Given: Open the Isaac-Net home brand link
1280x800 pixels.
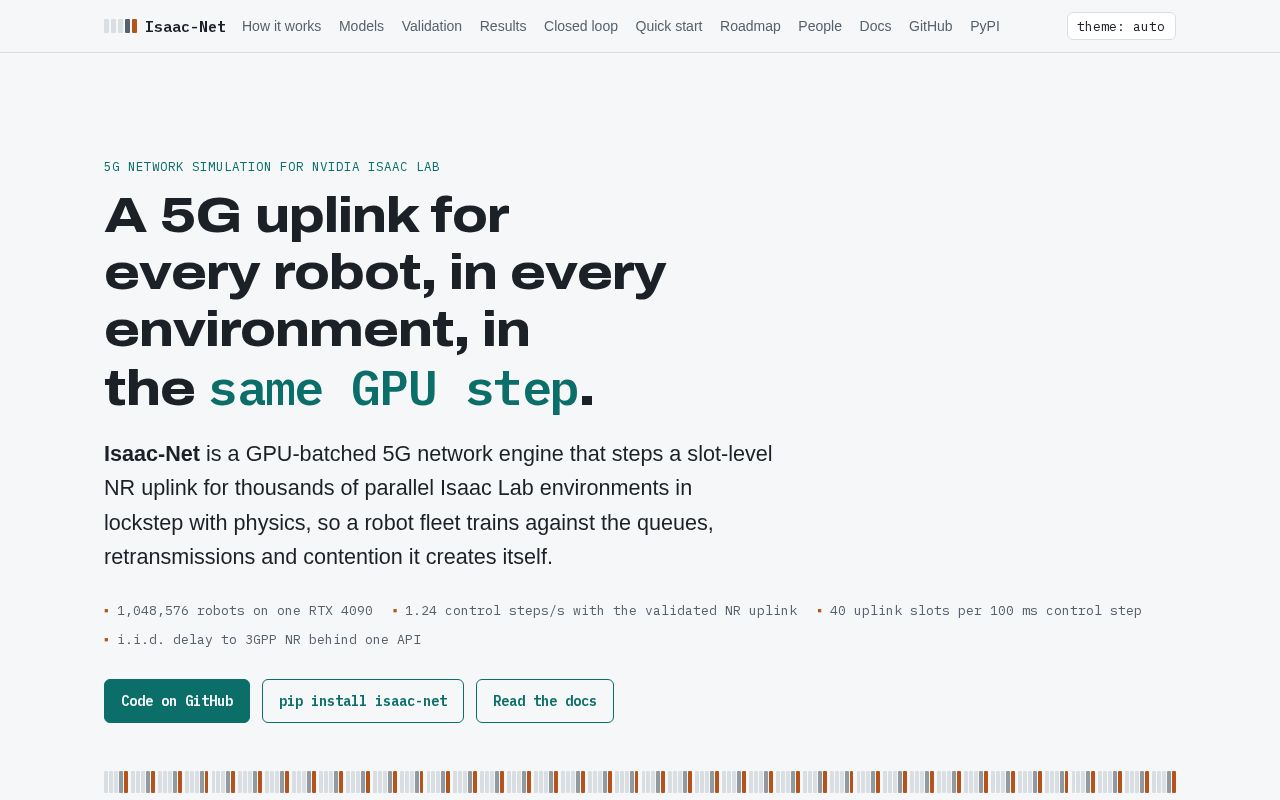Looking at the screenshot, I should (x=165, y=26).
